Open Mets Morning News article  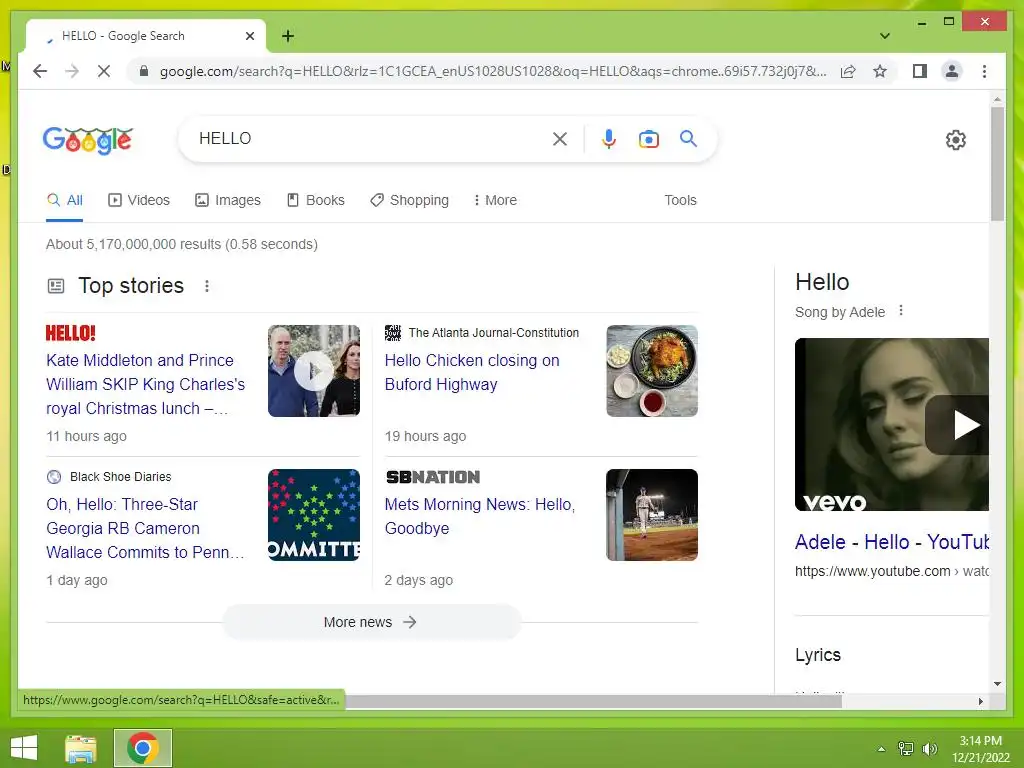[480, 516]
